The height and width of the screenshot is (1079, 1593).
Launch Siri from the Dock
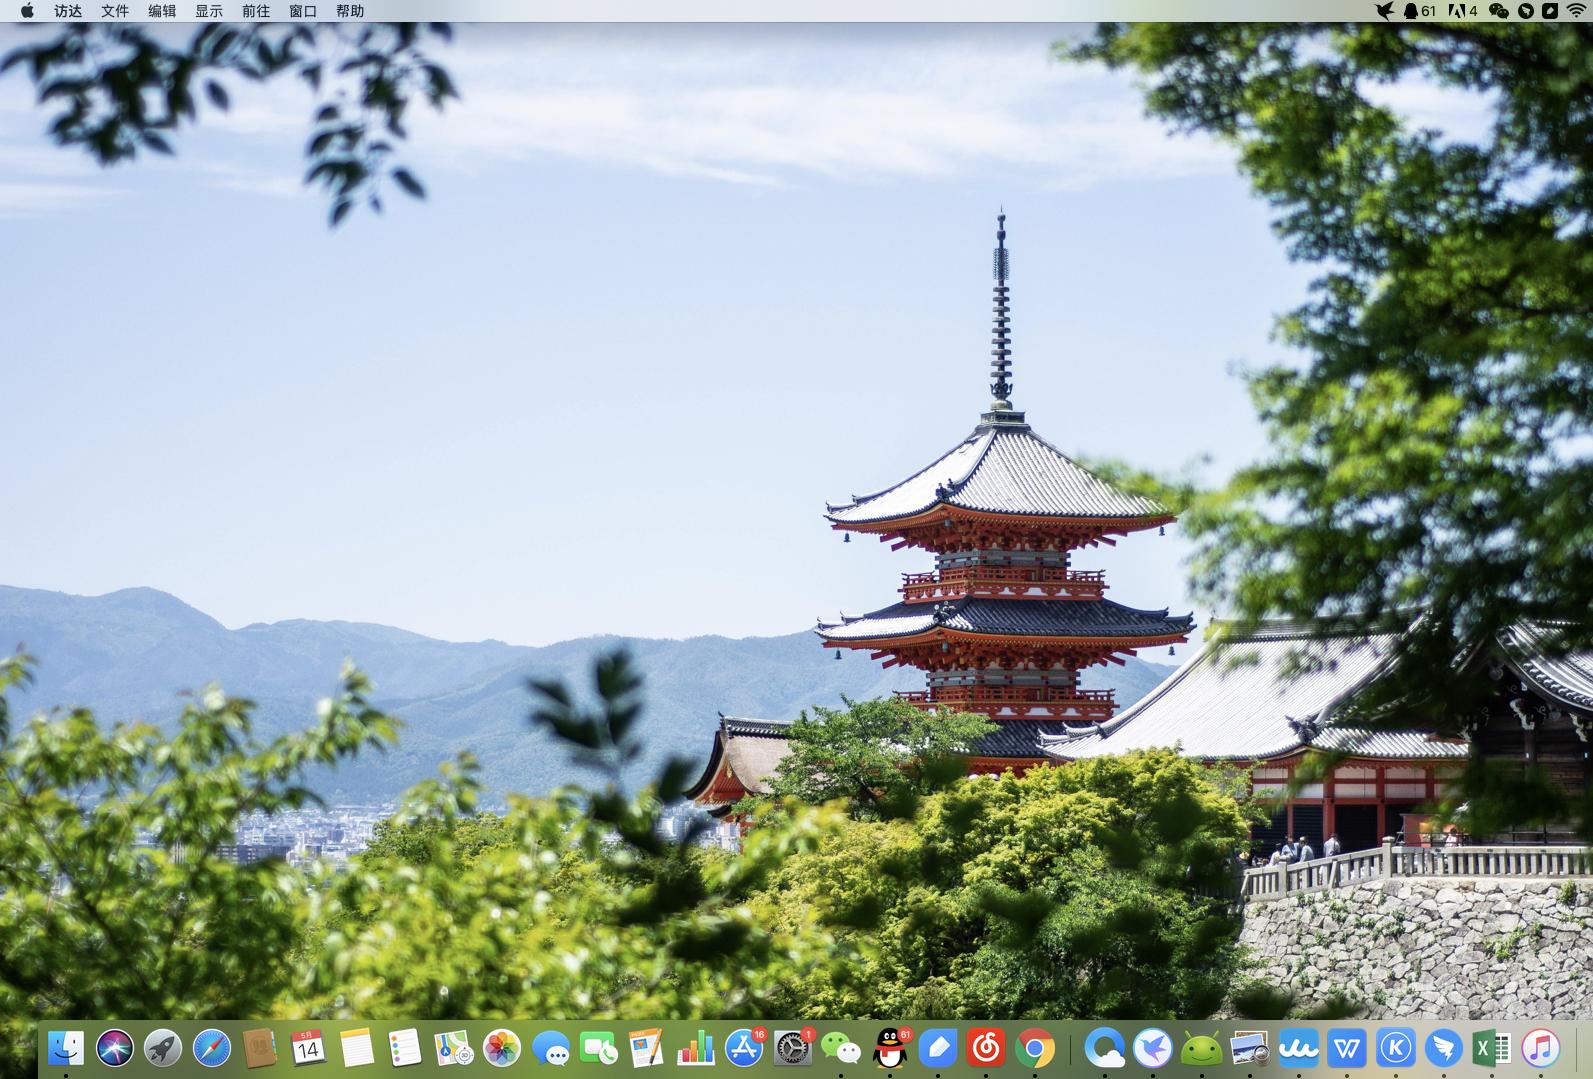pos(115,1048)
